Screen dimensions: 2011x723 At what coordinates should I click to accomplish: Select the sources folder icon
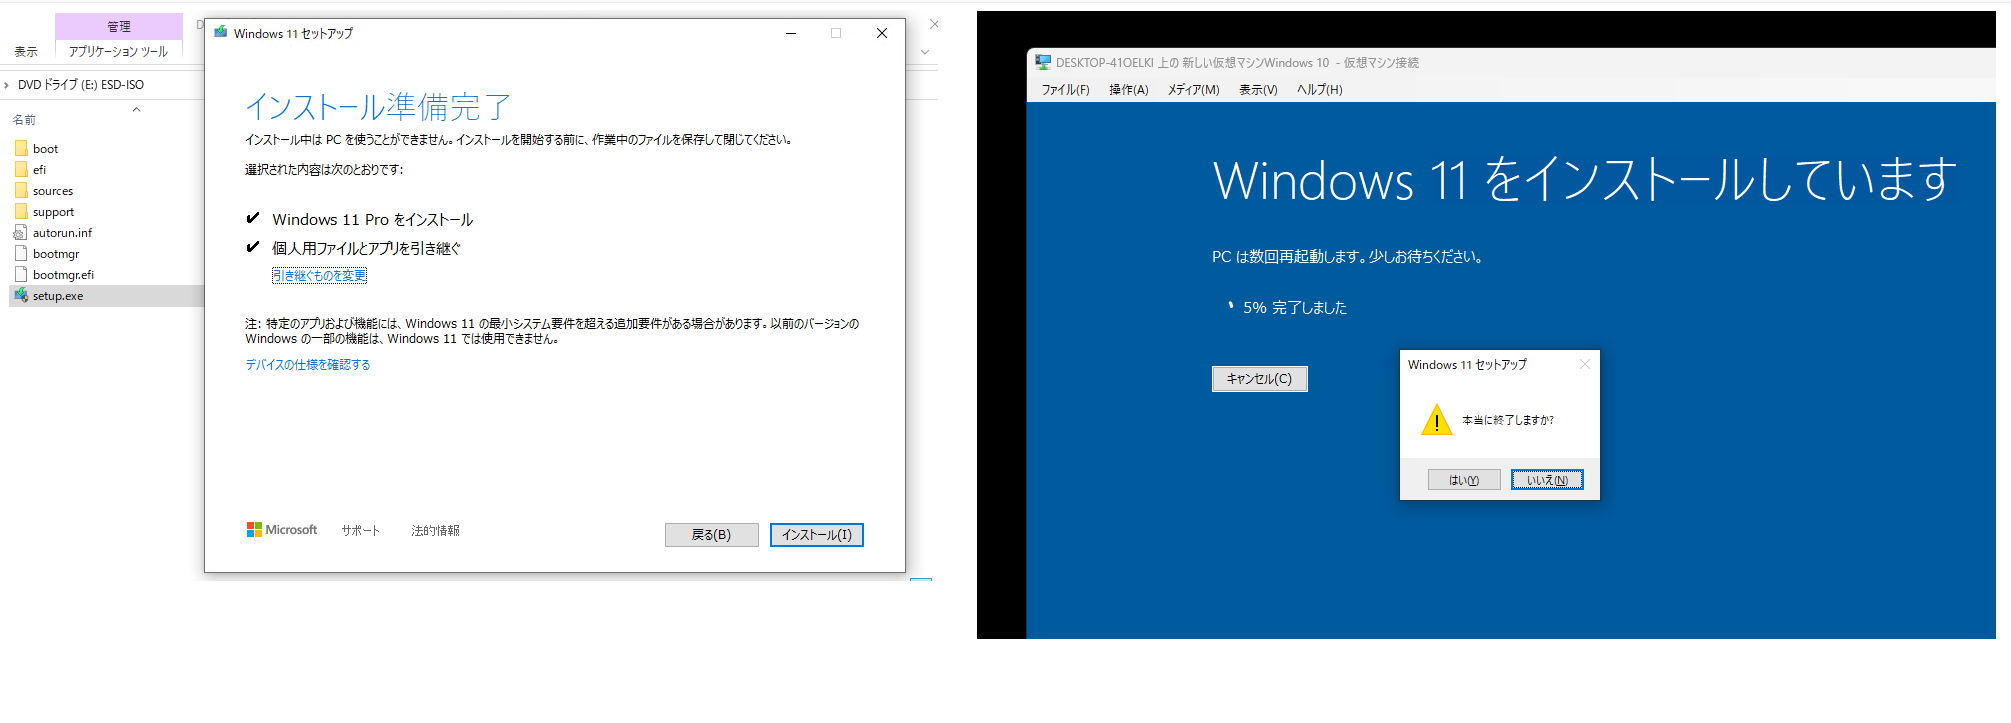tap(21, 191)
